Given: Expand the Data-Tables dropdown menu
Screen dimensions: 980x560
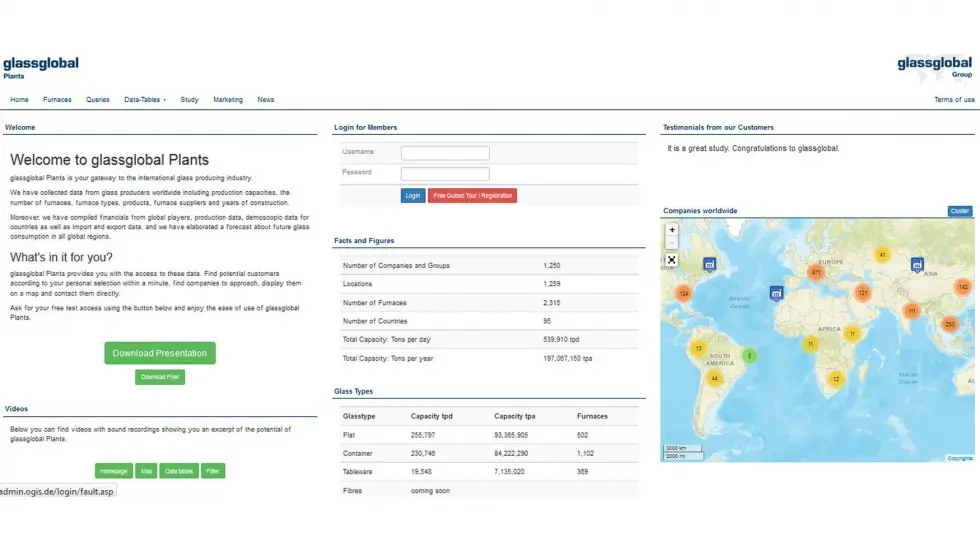Looking at the screenshot, I should (145, 100).
